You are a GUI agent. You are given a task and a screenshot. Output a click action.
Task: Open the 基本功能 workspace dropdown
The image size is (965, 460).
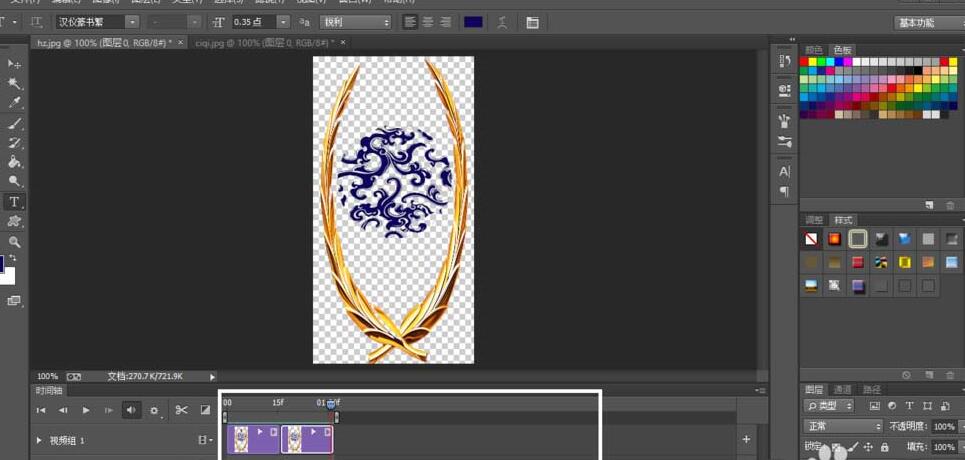pyautogui.click(x=928, y=23)
